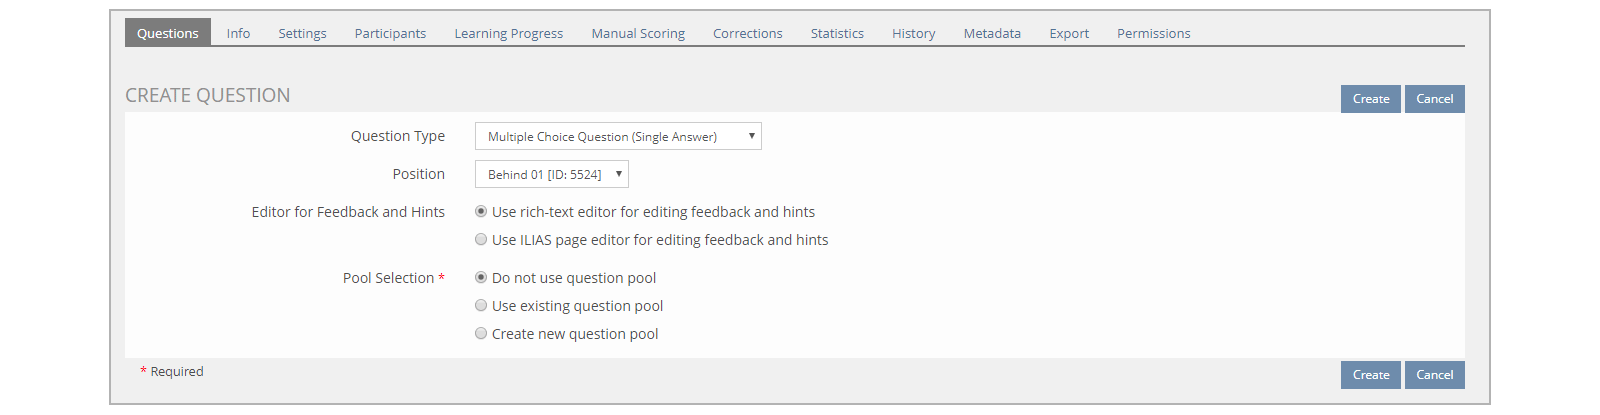Open the Export tab
The height and width of the screenshot is (415, 1600).
coord(1069,33)
